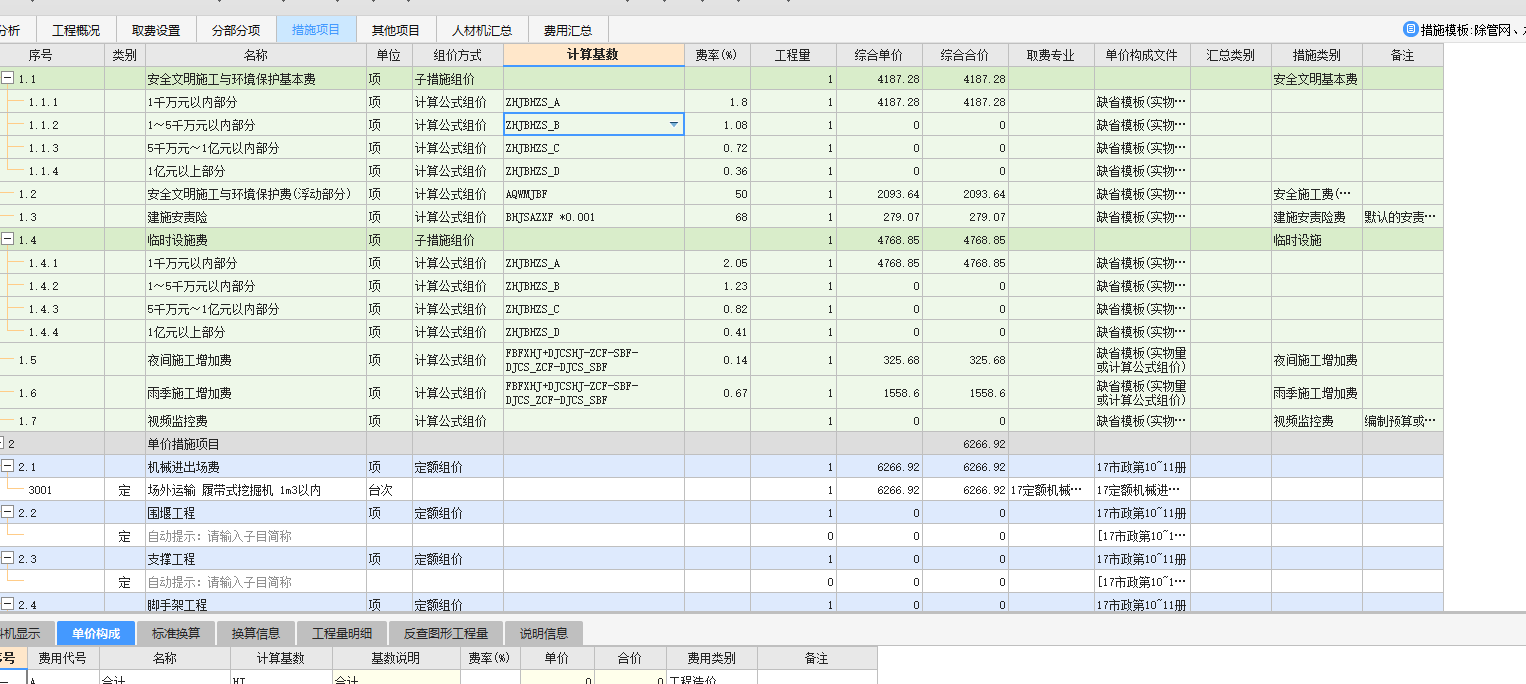Click the 单价构成文件 column header

tap(1142, 55)
